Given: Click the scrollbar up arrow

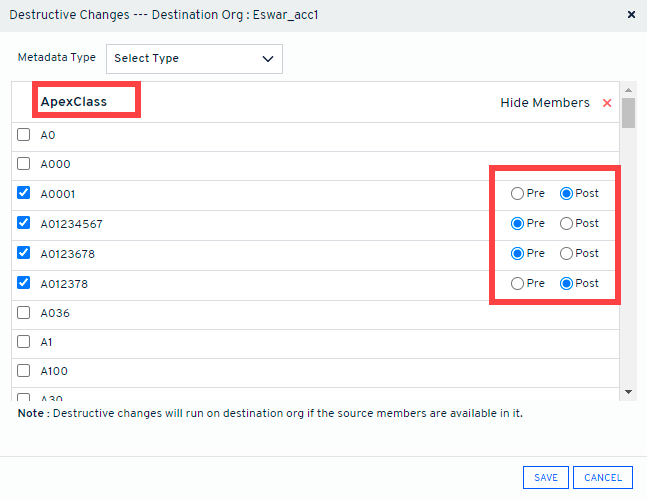Looking at the screenshot, I should [x=628, y=90].
